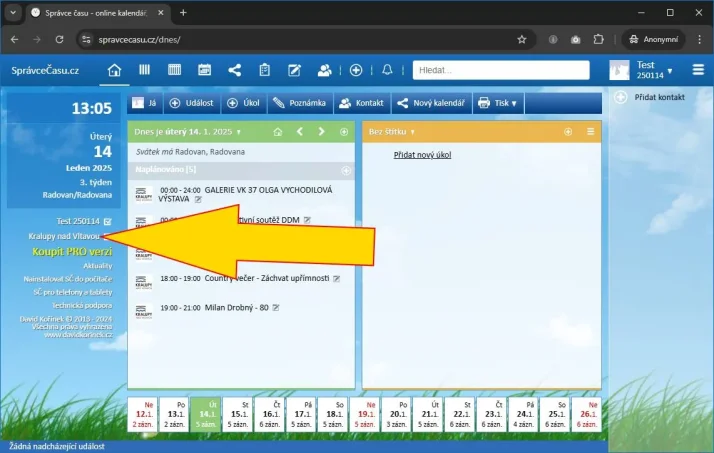Image resolution: width=714 pixels, height=453 pixels.
Task: Open the list menu icon in Bez štítku panel
Action: 590,131
